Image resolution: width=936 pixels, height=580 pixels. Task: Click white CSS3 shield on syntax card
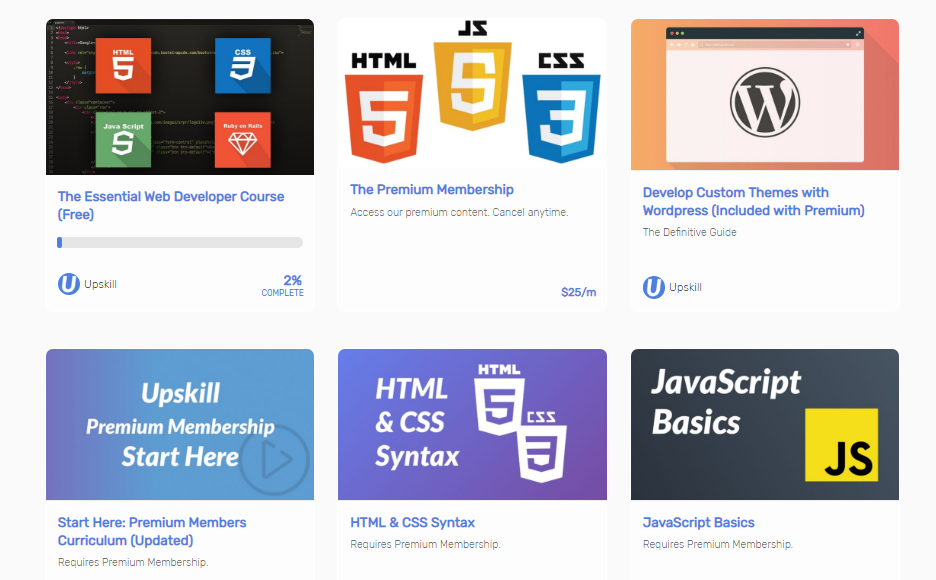pyautogui.click(x=541, y=453)
